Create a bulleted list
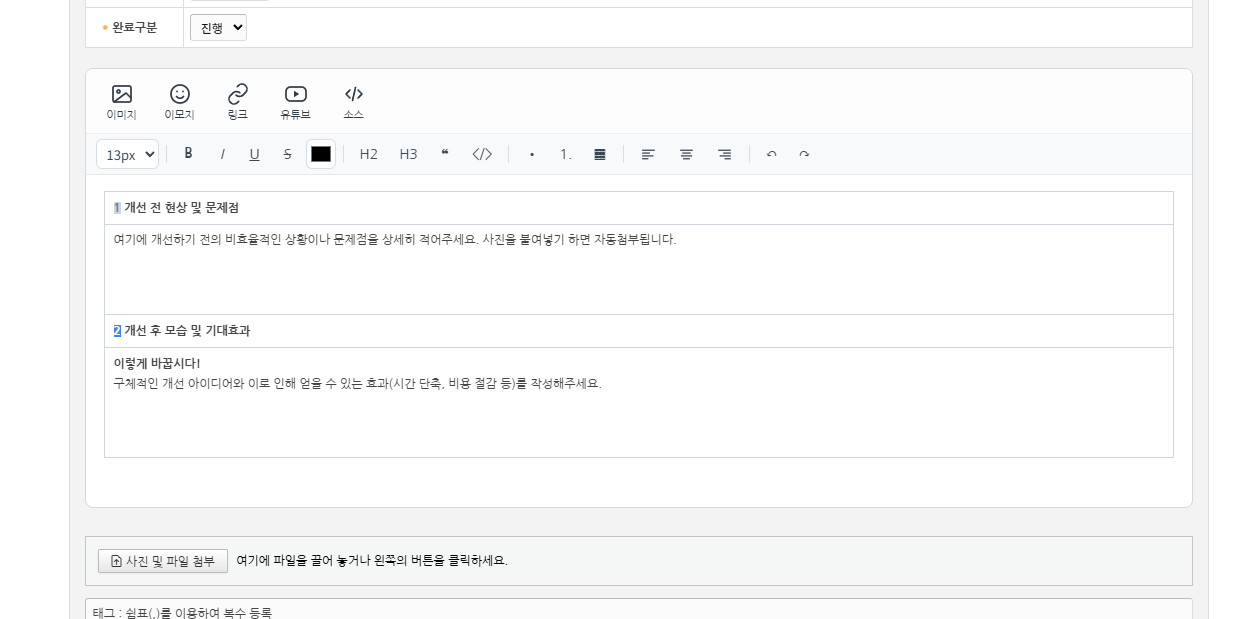The height and width of the screenshot is (619, 1252). click(532, 154)
